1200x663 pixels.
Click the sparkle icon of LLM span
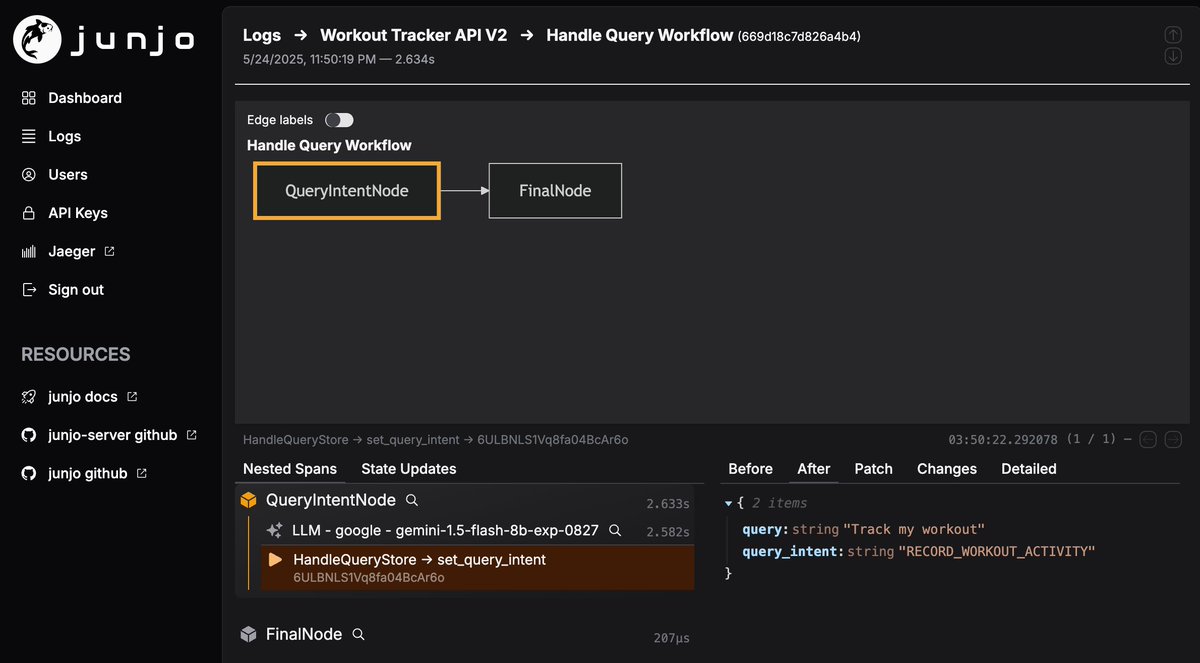tap(274, 530)
